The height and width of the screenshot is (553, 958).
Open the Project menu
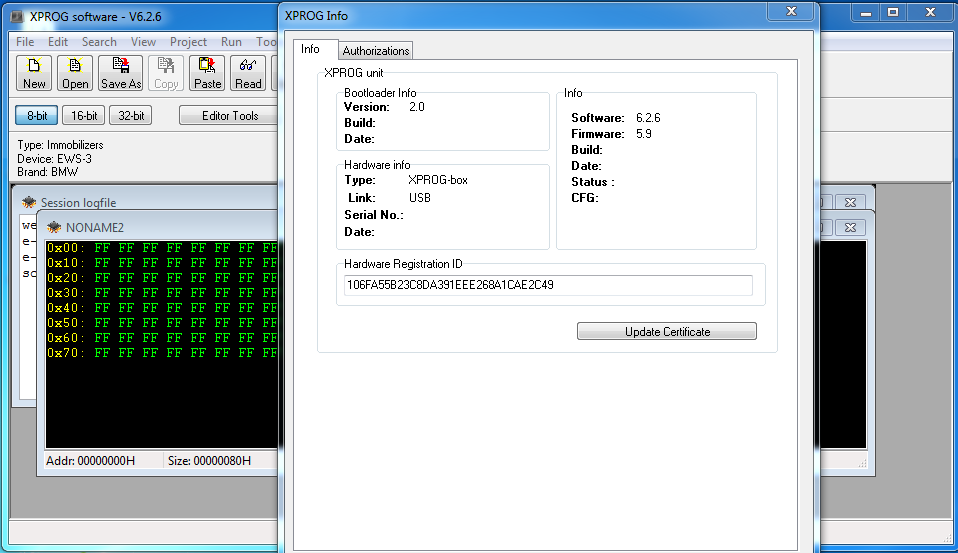(188, 42)
